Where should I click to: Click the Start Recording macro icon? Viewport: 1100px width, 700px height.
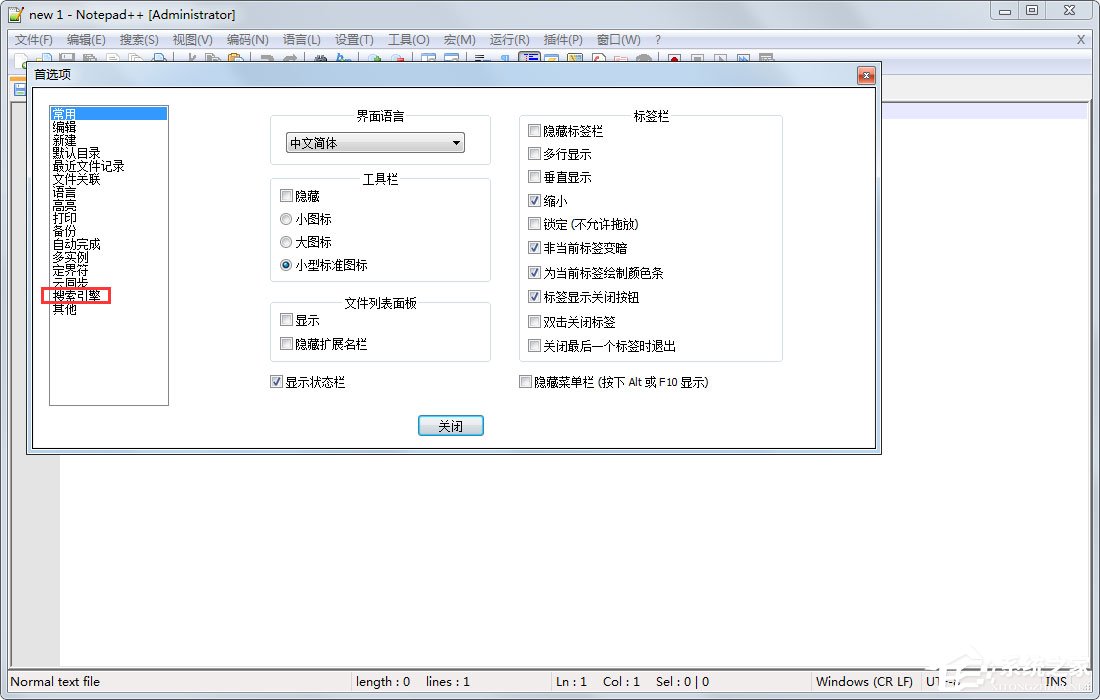coord(673,60)
